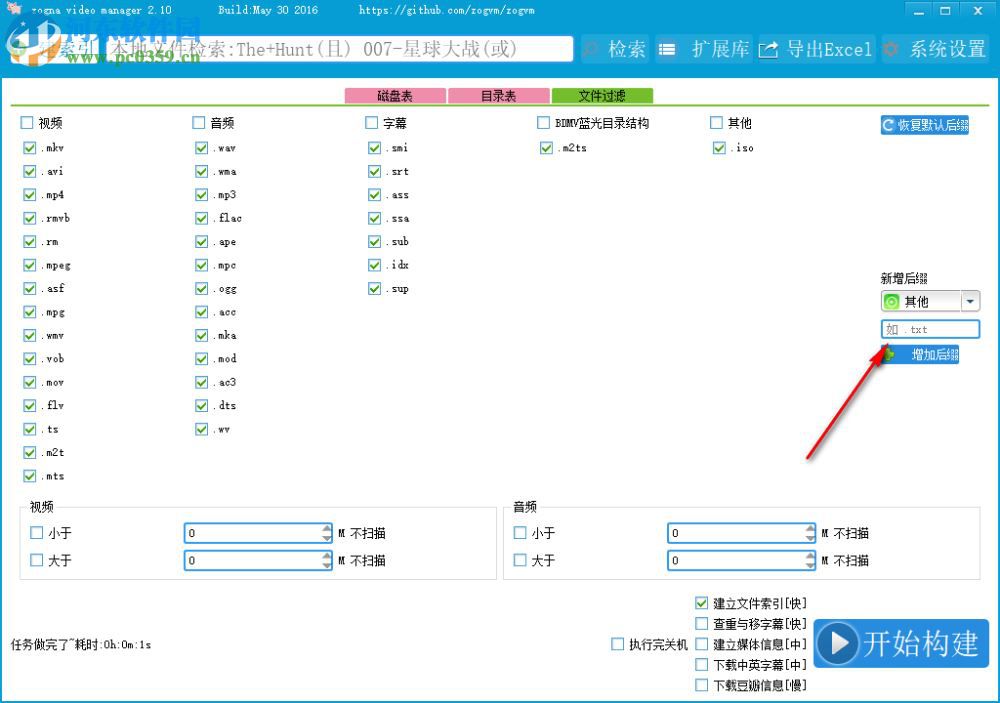Open the 其他 suffix type dropdown
This screenshot has height=703, width=1000.
tap(969, 300)
